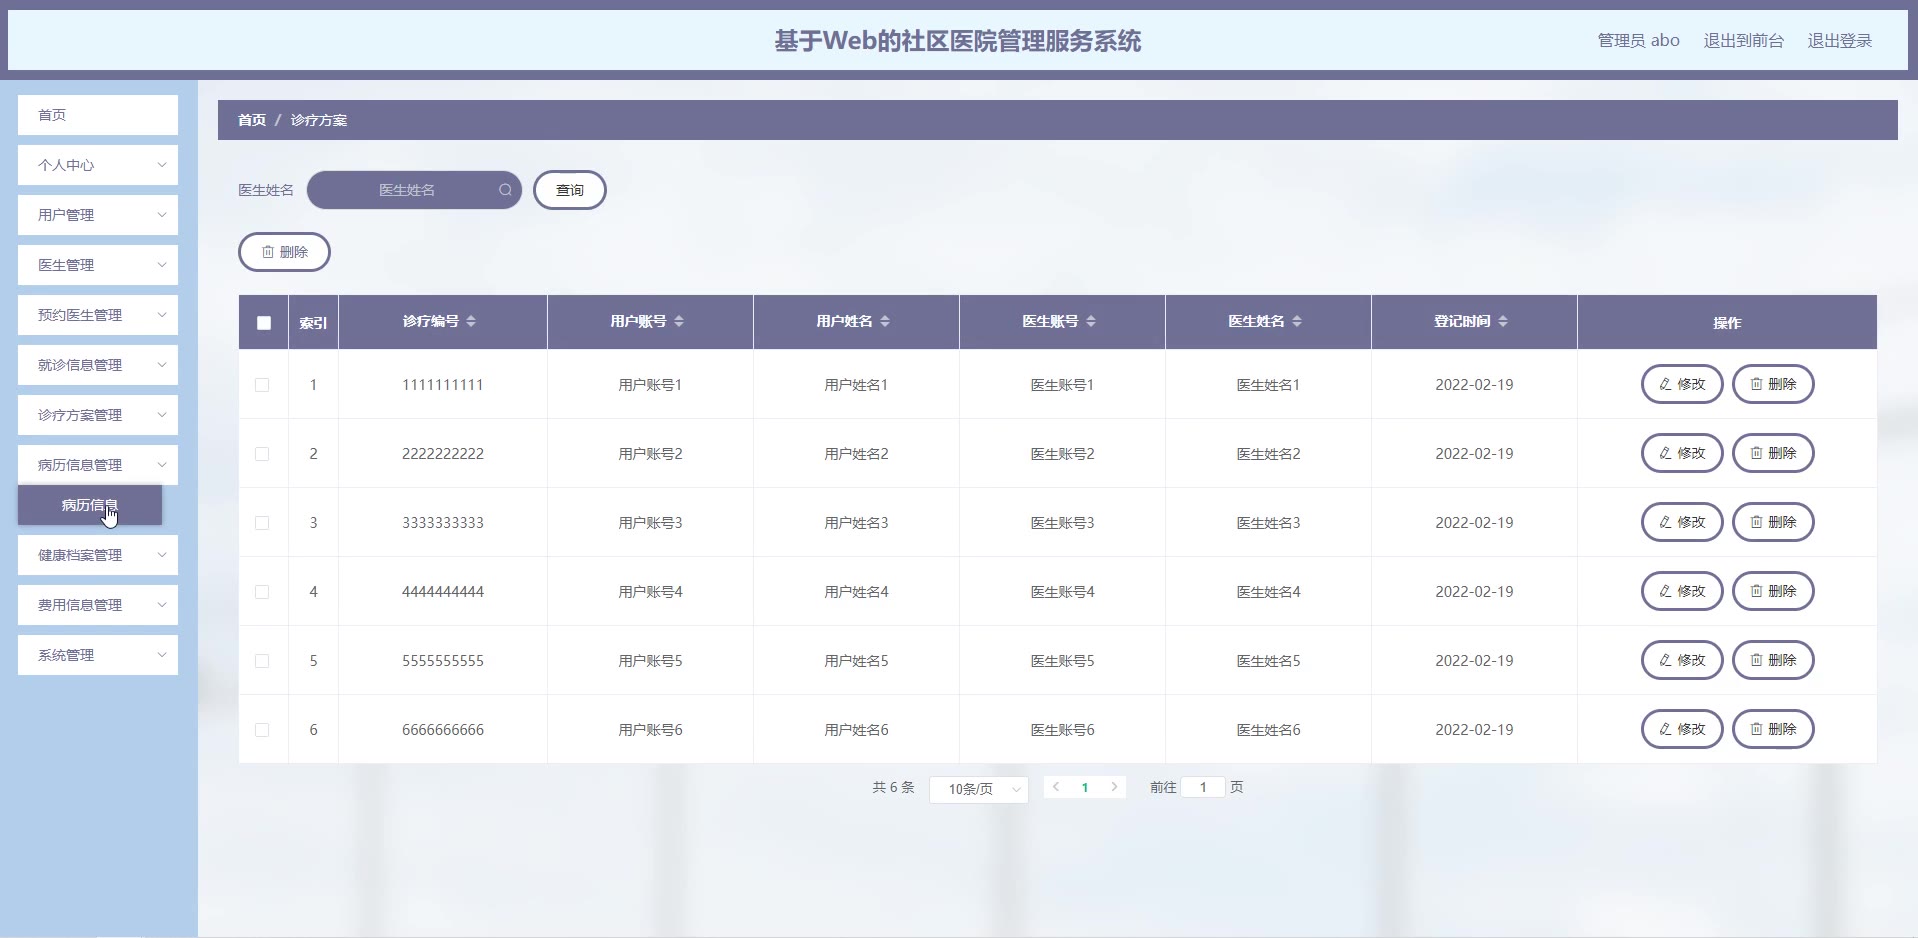The image size is (1918, 938).
Task: Sort by 医生账号 column arrows
Action: click(x=1091, y=321)
